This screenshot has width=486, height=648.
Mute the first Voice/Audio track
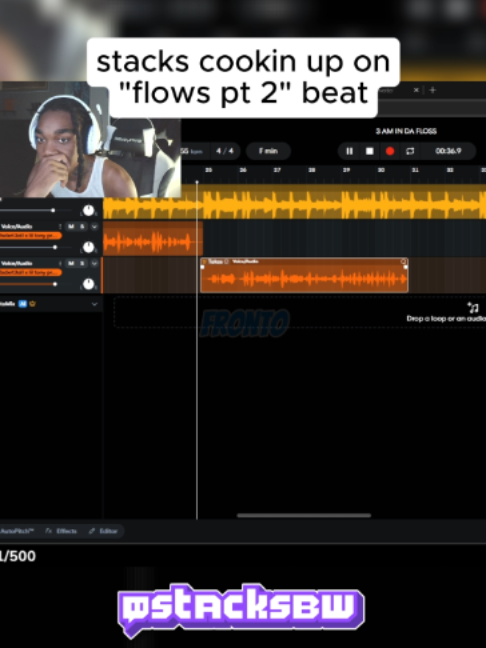coord(71,226)
